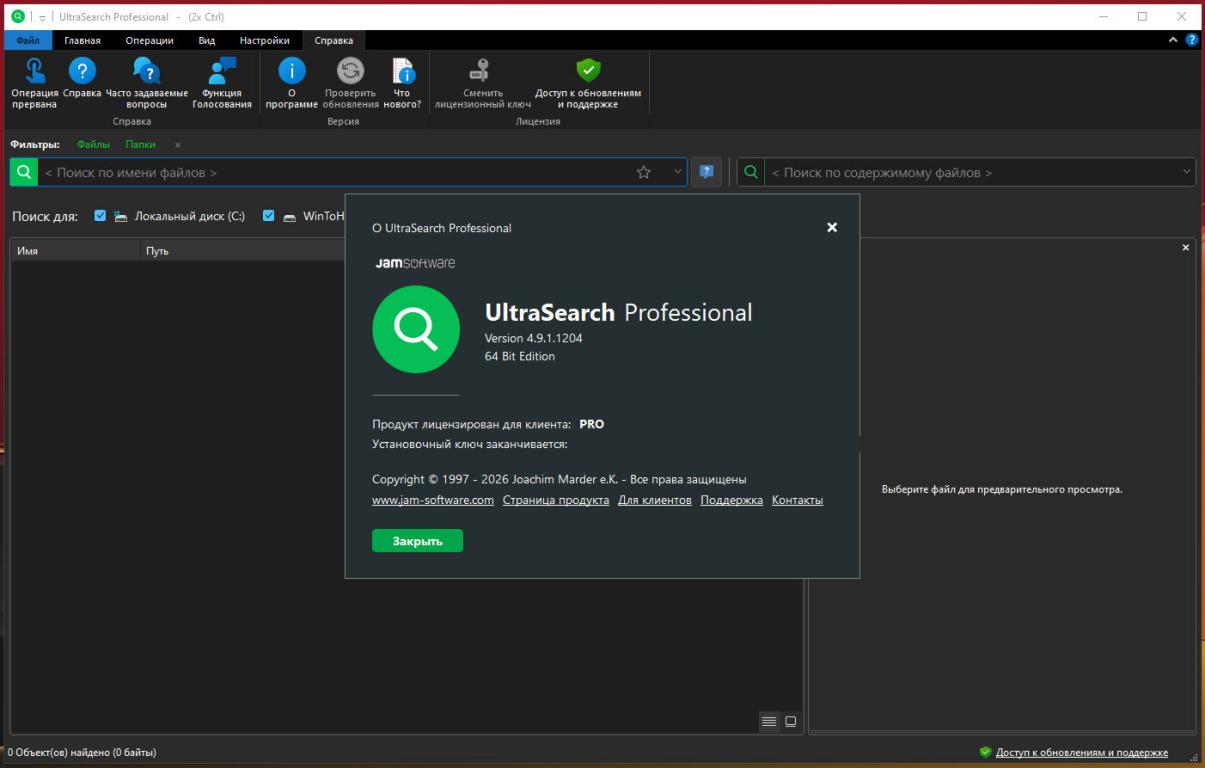Expand the file name search history dropdown
Screen dimensions: 1205x768
tap(678, 172)
